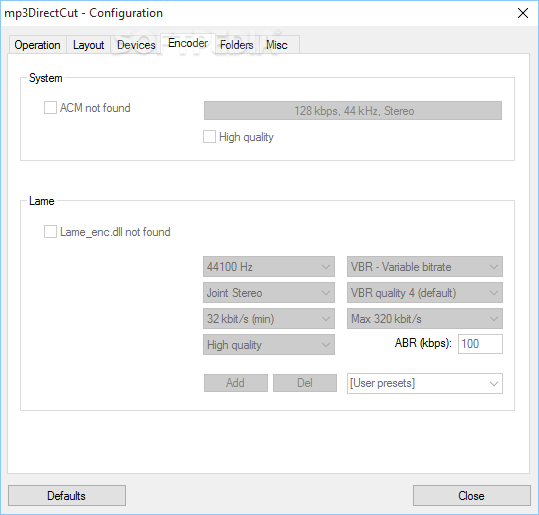The image size is (539, 515).
Task: Click the Close button at the bottom
Action: (x=472, y=495)
